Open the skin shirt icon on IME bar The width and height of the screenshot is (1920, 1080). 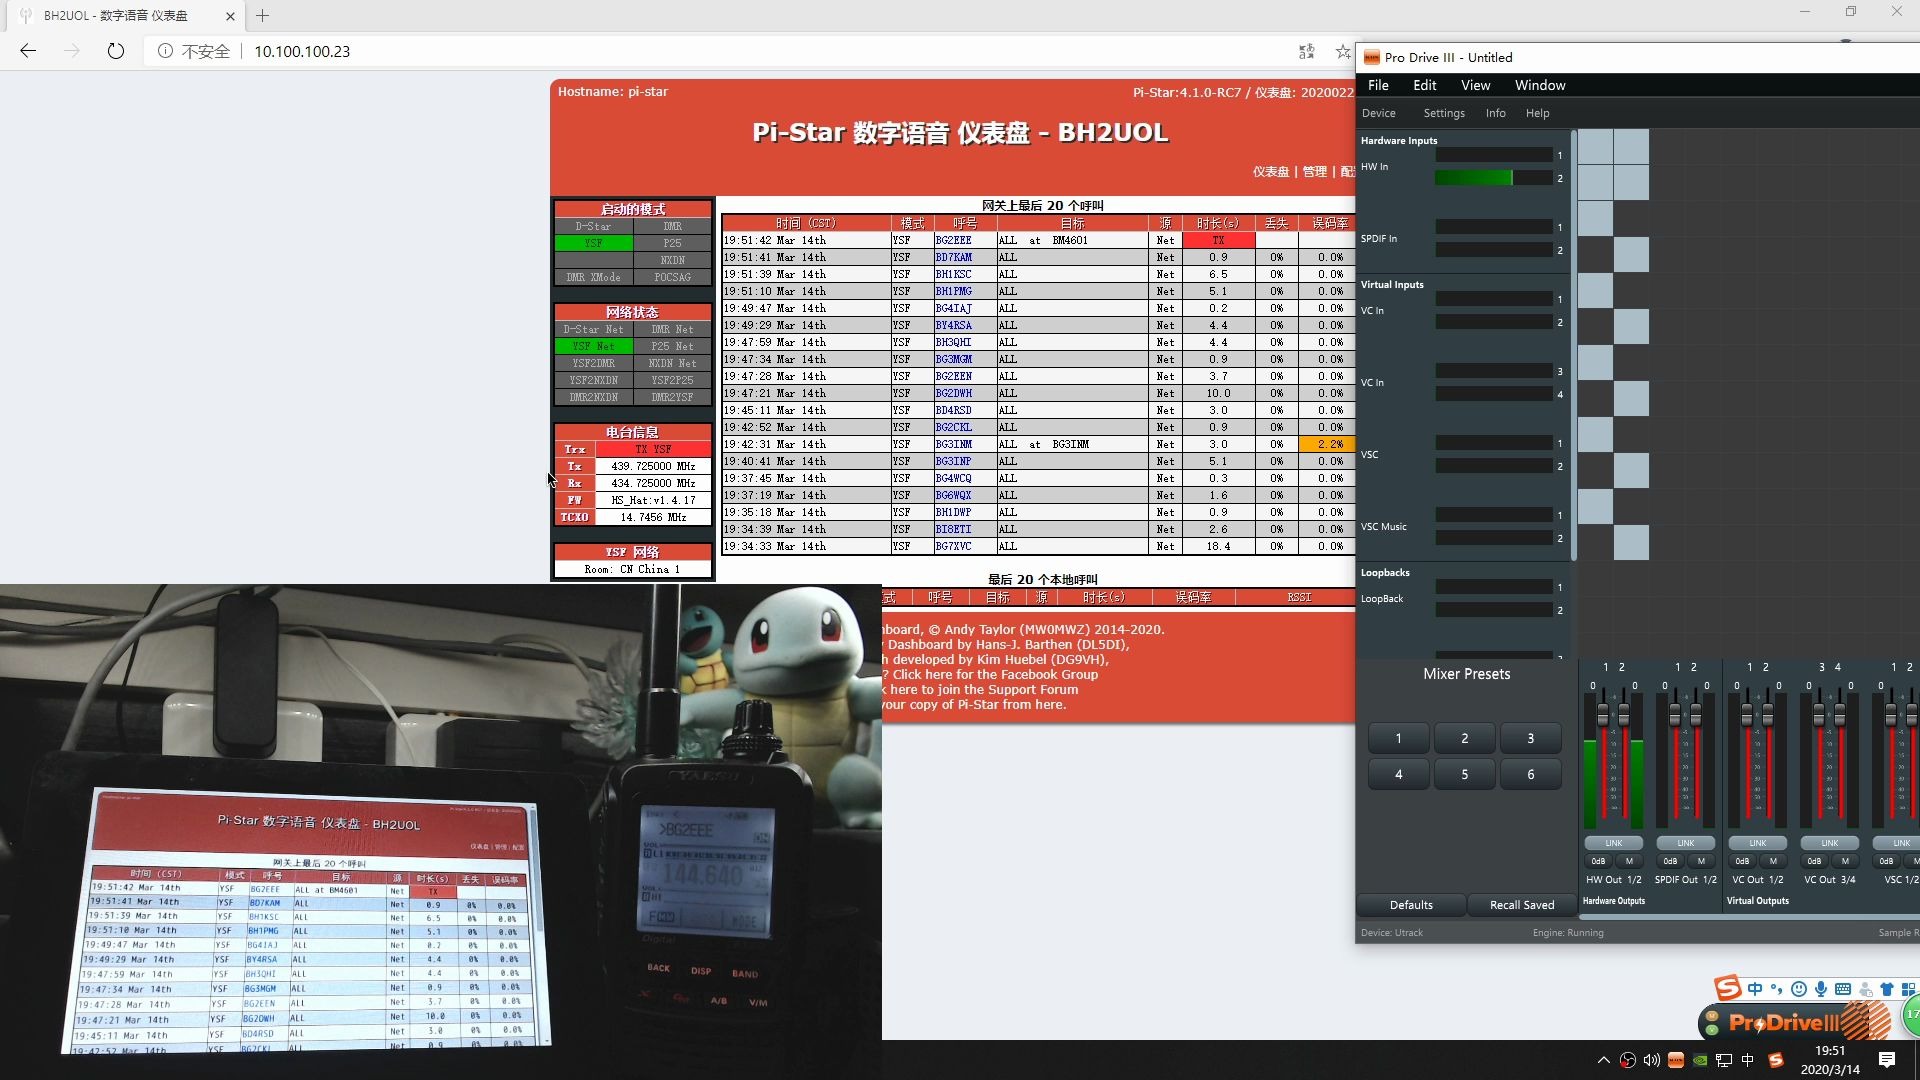pyautogui.click(x=1887, y=989)
